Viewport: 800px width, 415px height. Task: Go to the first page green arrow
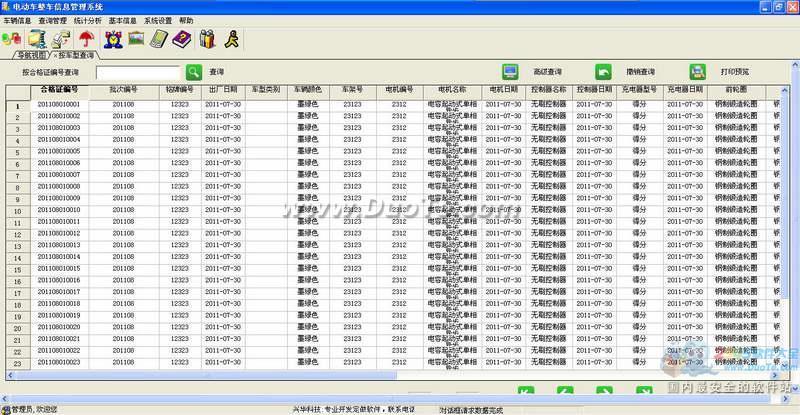point(526,390)
